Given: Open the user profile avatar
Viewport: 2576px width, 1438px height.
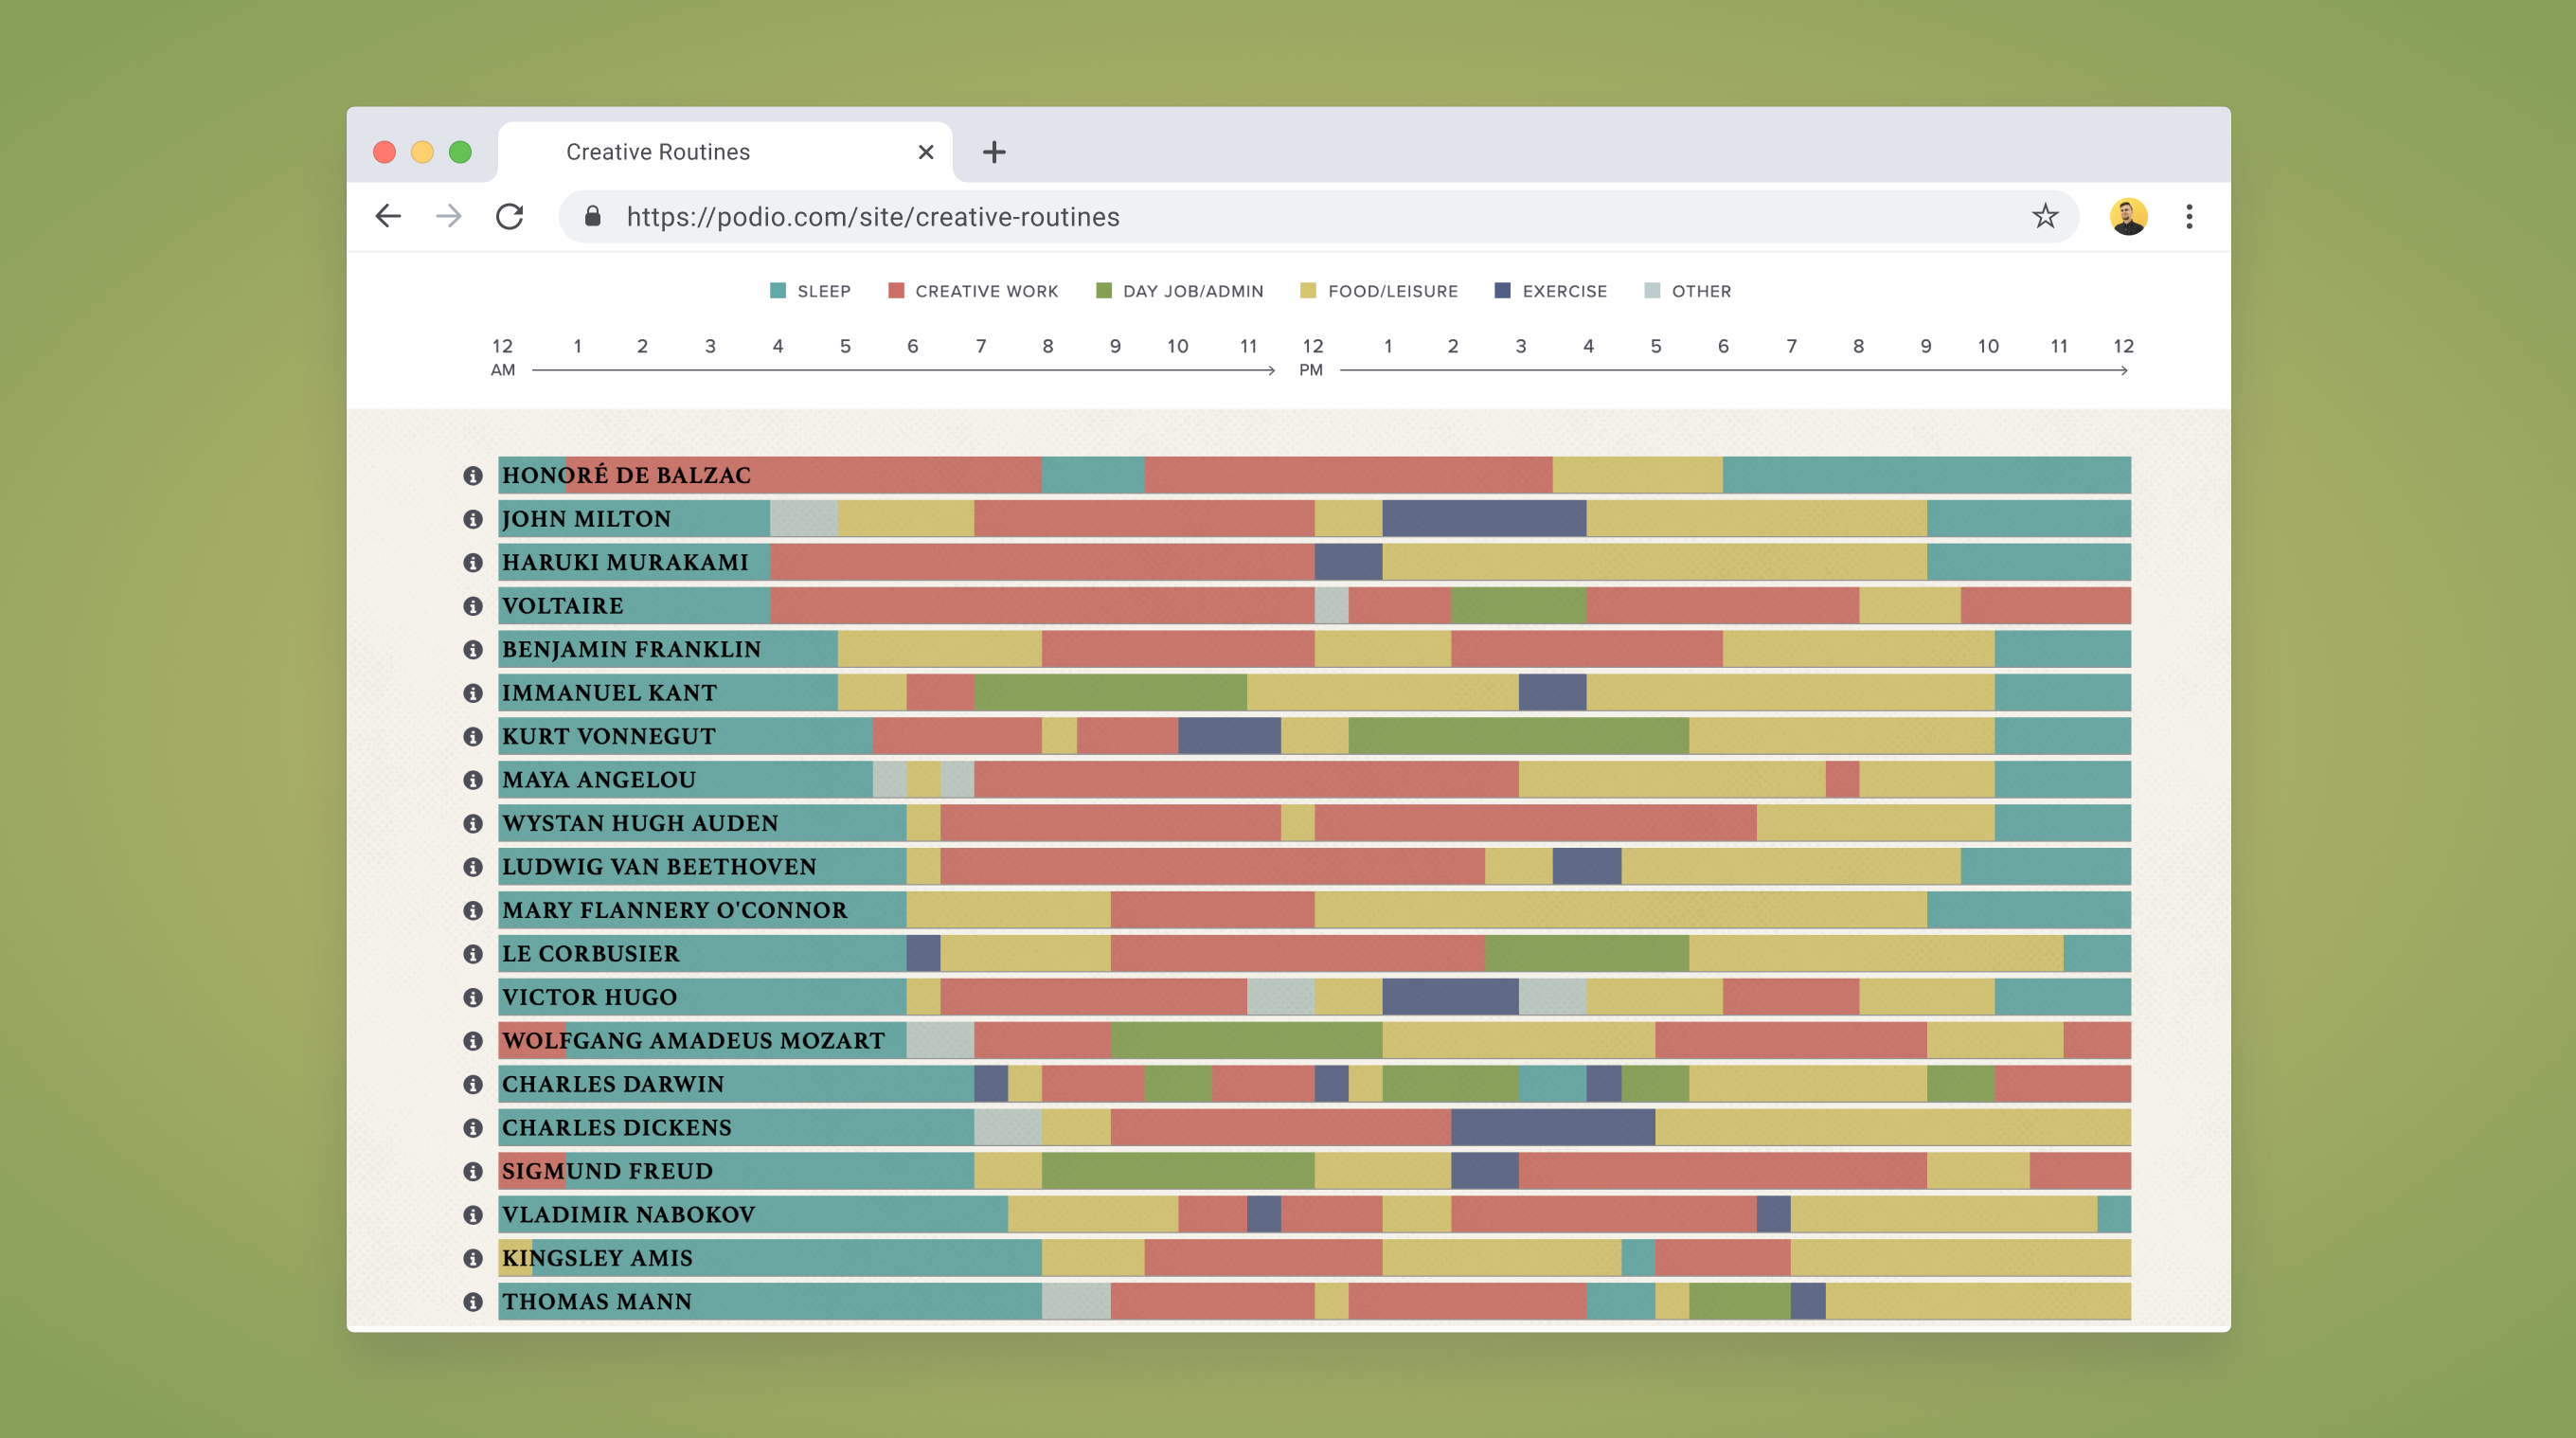Looking at the screenshot, I should pyautogui.click(x=2128, y=216).
